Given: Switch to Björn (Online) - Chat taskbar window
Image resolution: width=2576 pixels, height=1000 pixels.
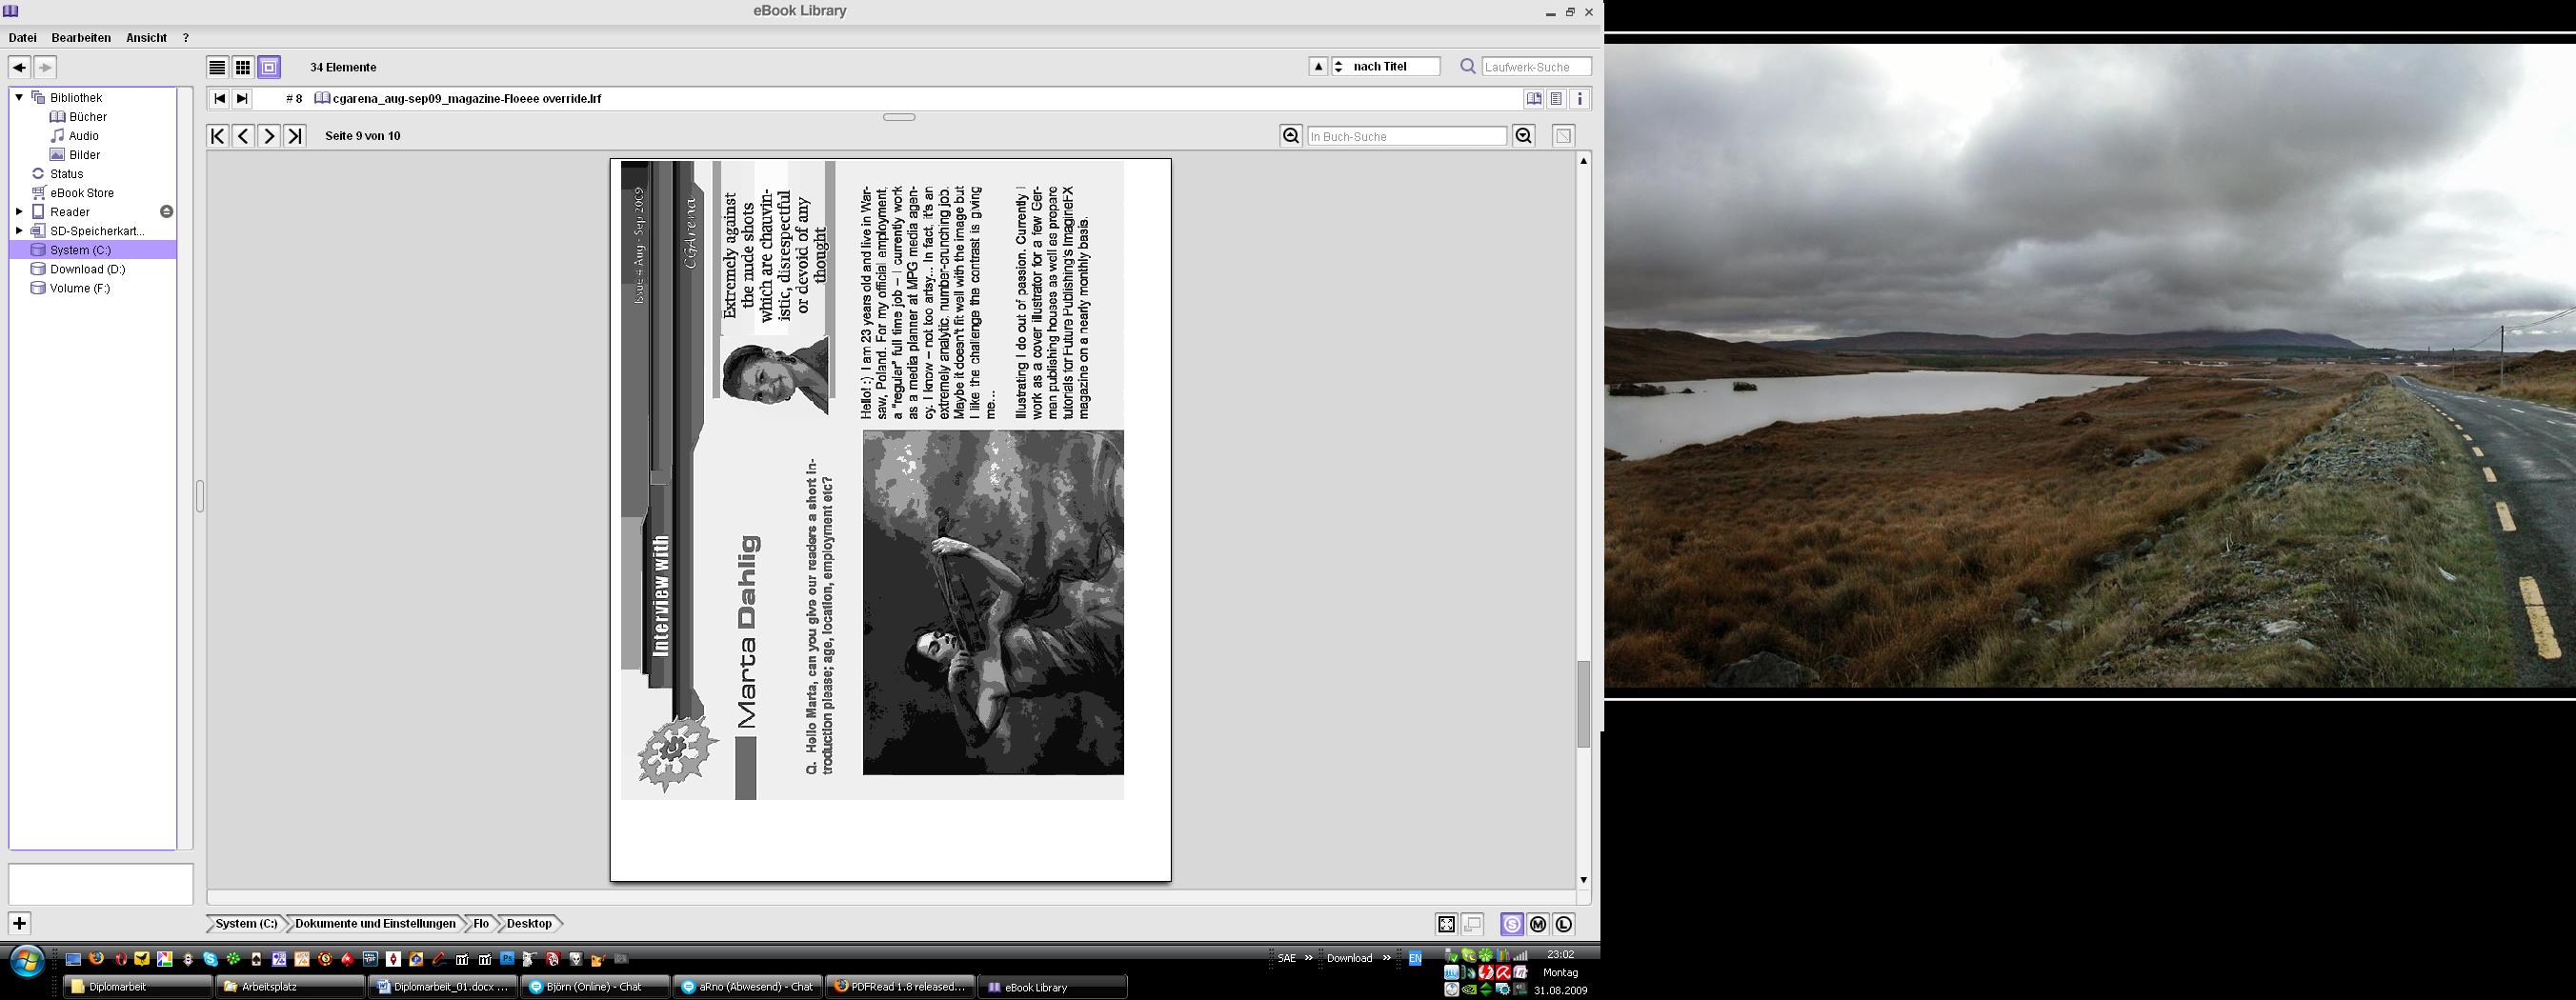Looking at the screenshot, I should coord(595,987).
